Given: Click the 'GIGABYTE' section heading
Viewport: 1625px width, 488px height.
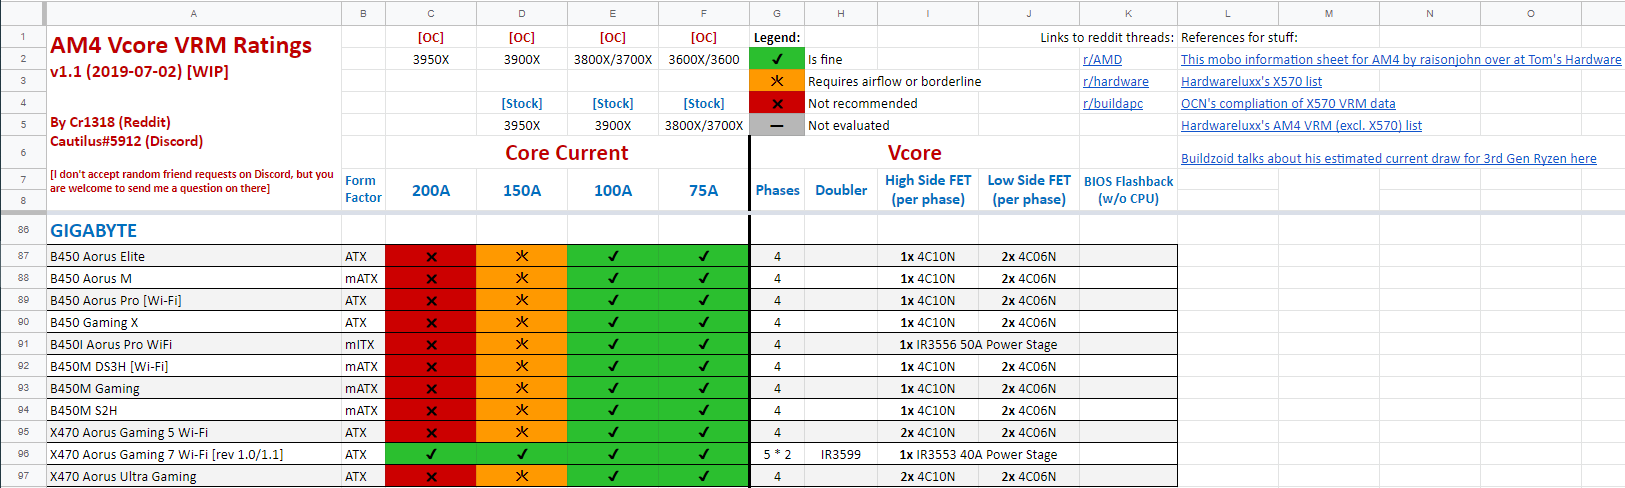Looking at the screenshot, I should [x=93, y=231].
